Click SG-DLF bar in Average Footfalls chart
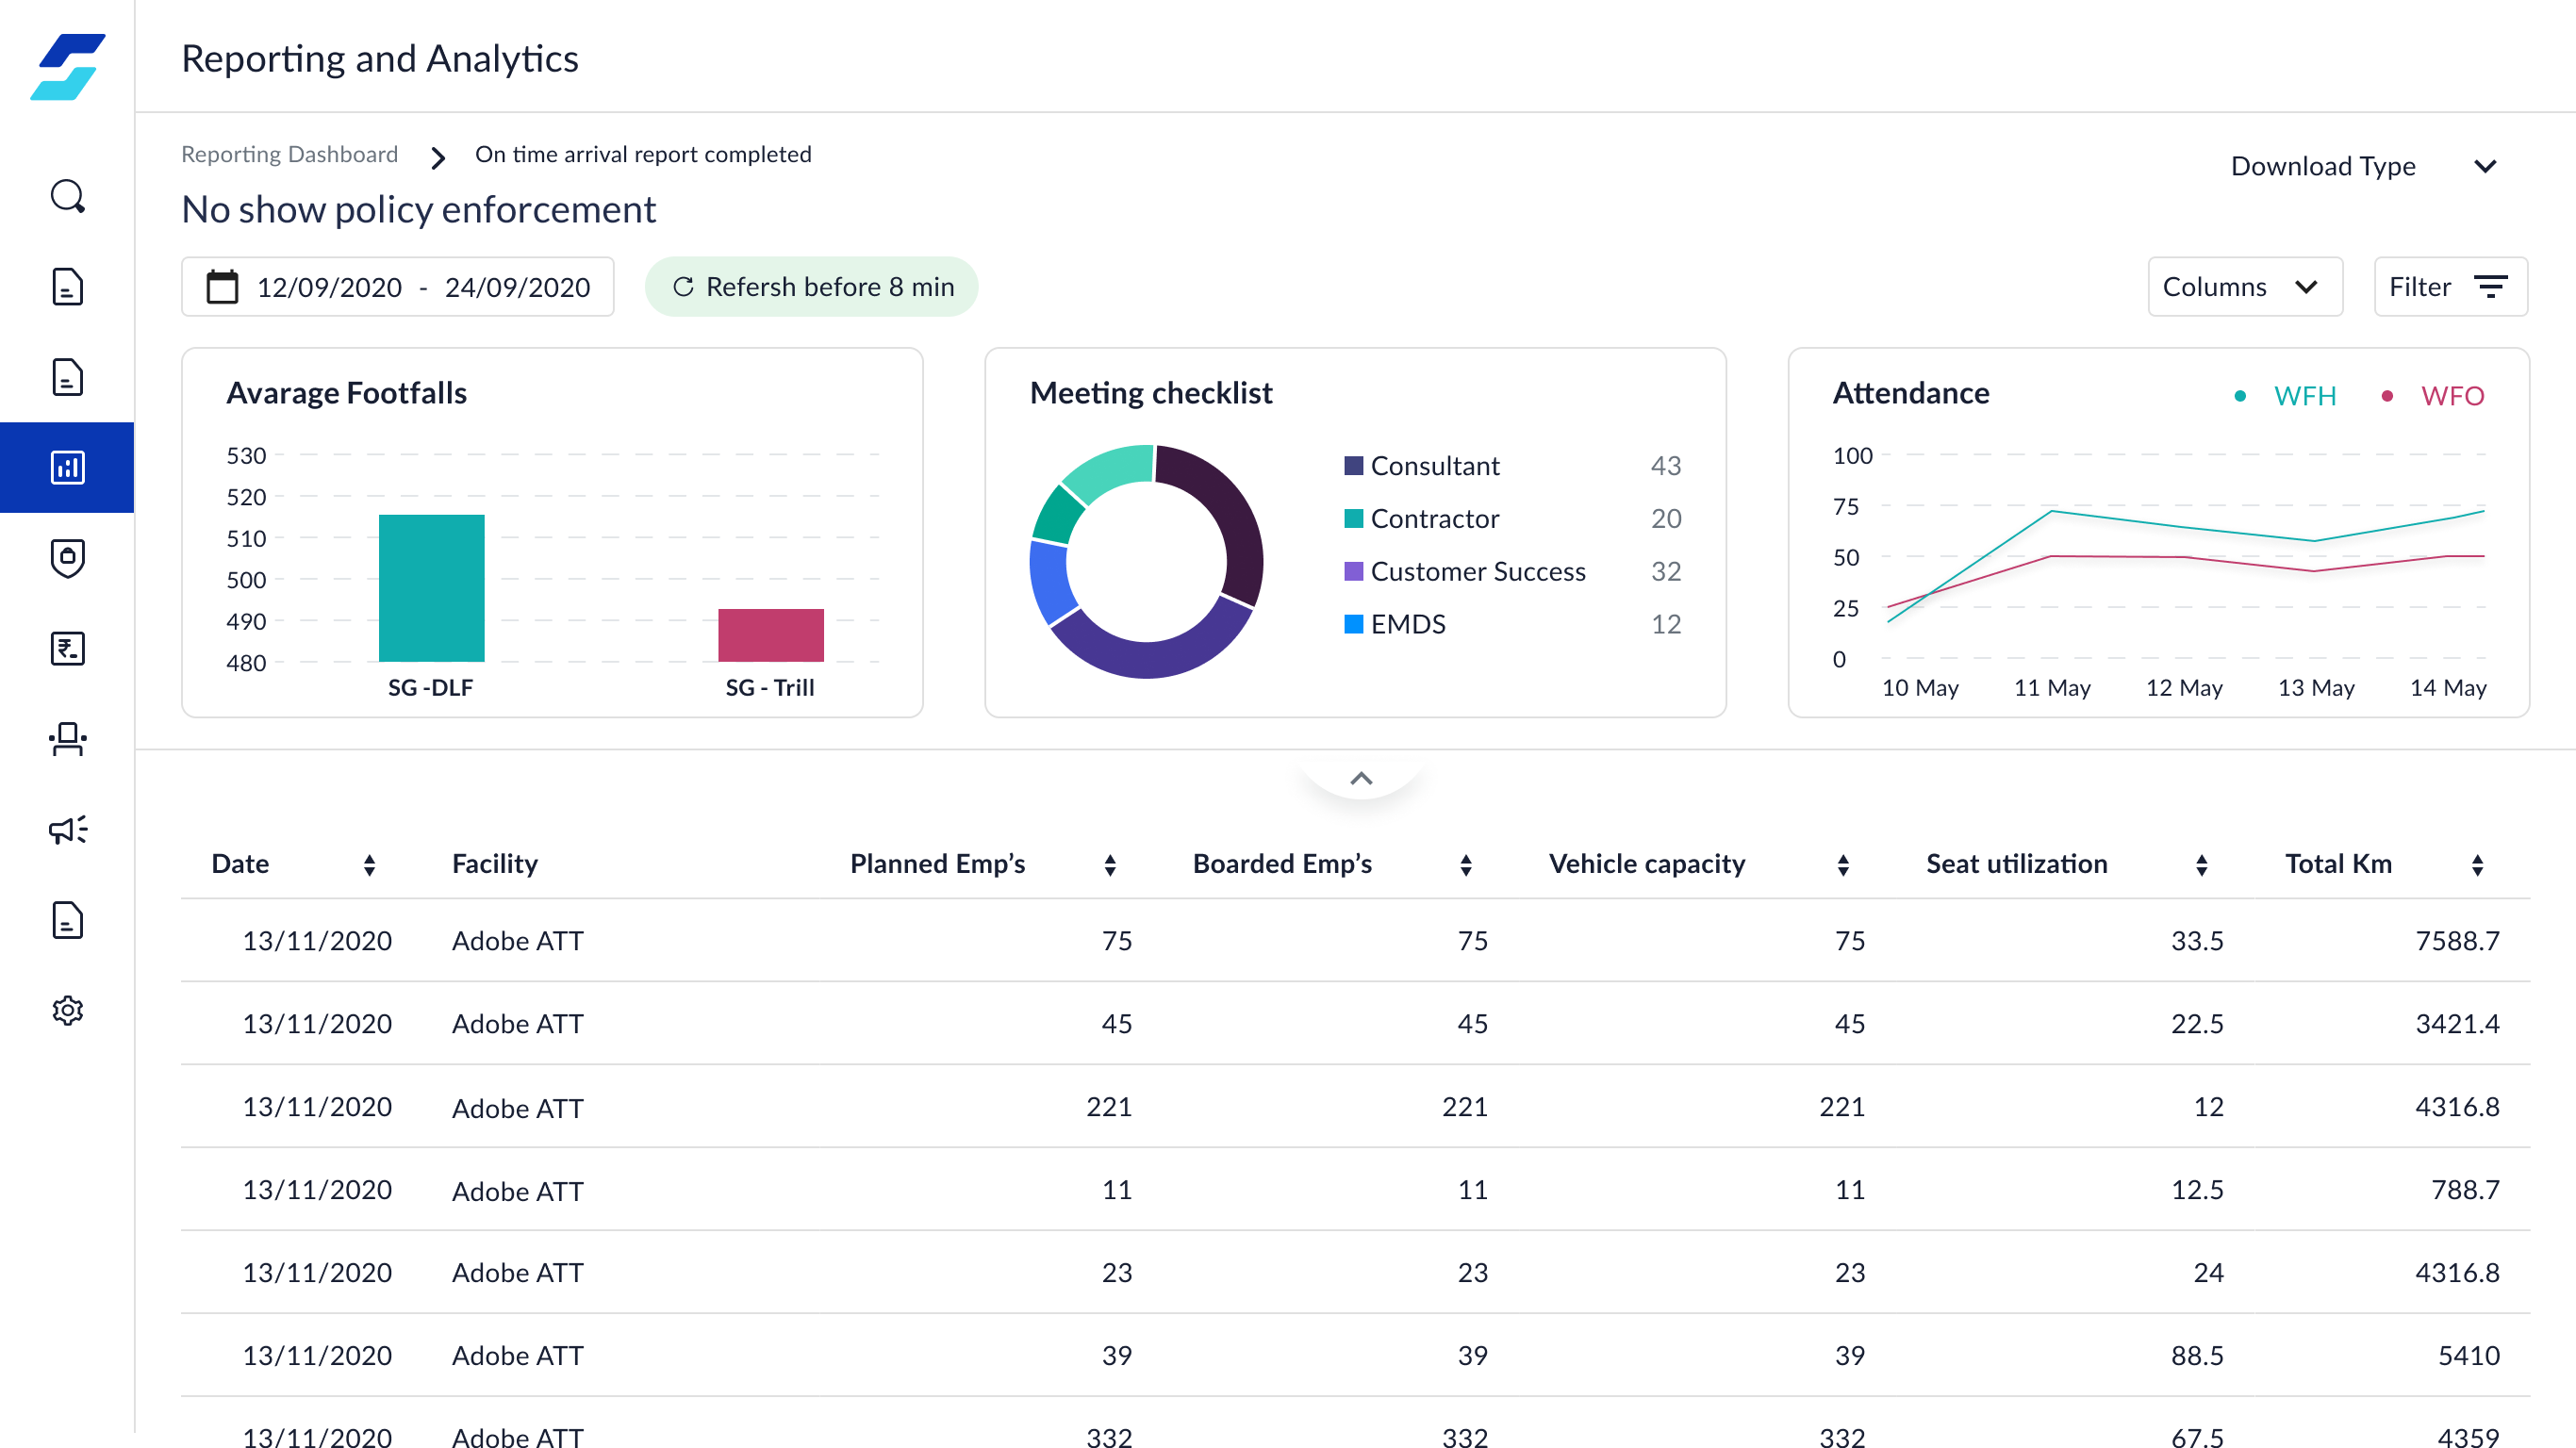This screenshot has height=1448, width=2576. [x=430, y=592]
